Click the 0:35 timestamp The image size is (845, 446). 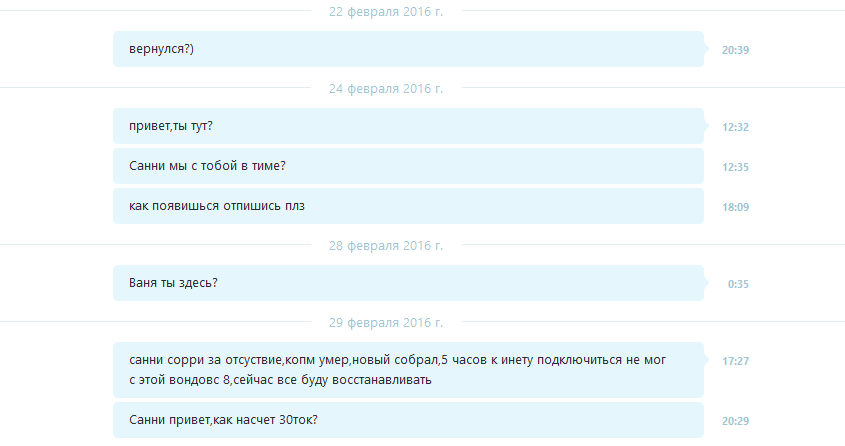pos(738,284)
